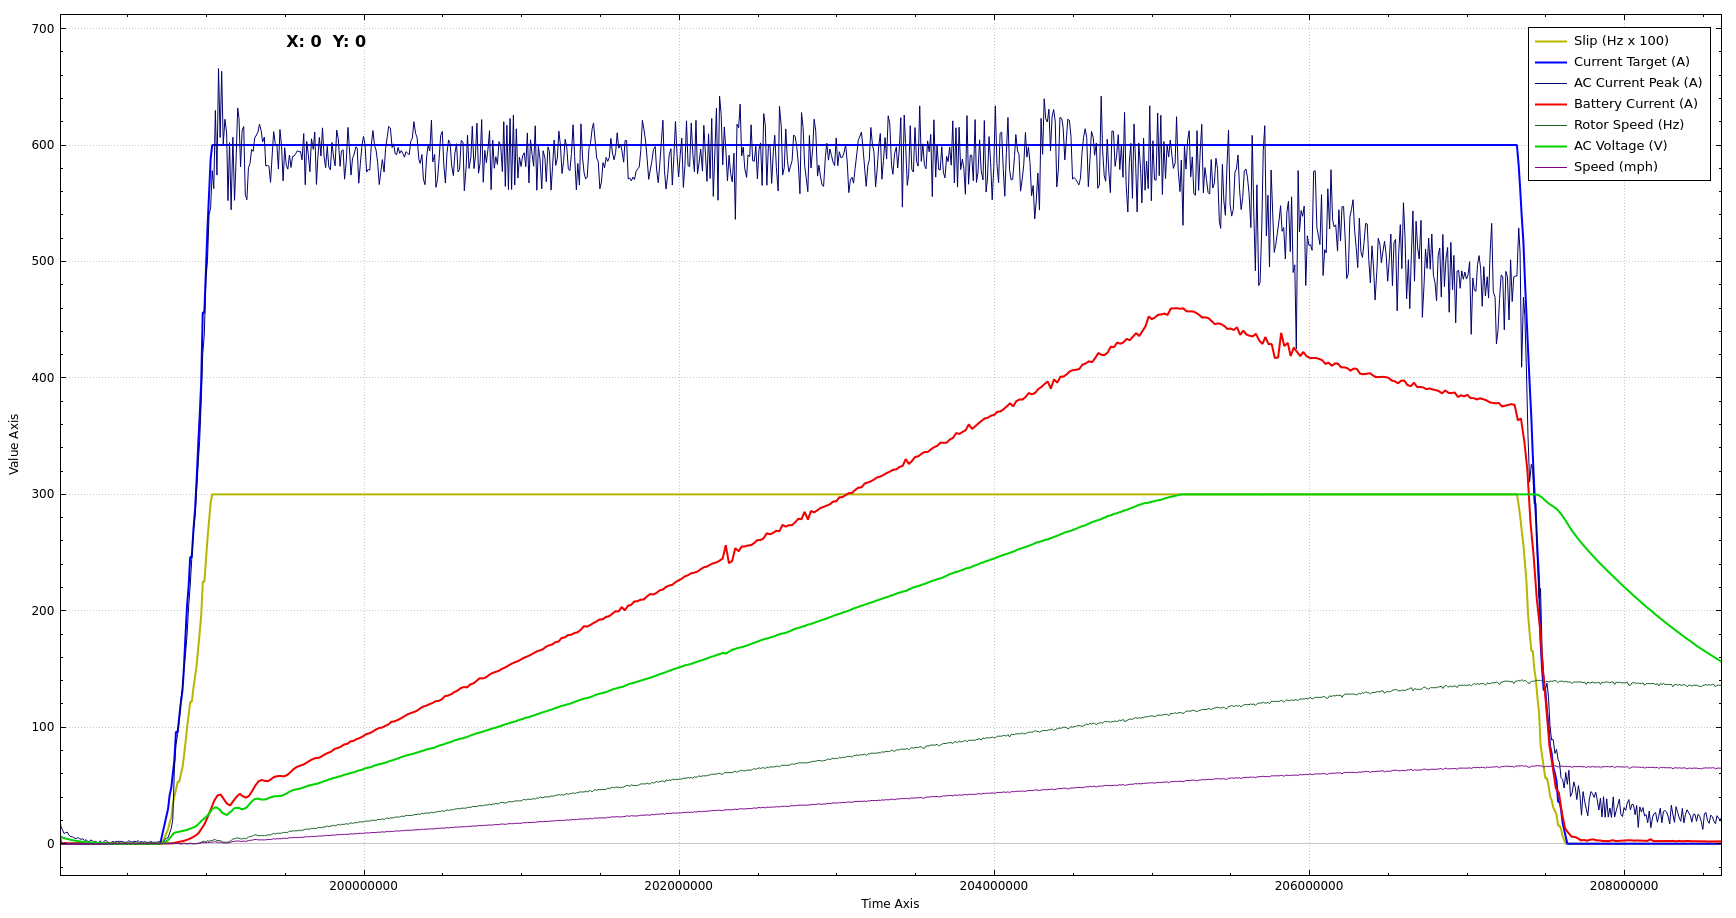Click the Rotor Speed (Hz) legend label
The width and height of the screenshot is (1736, 918).
point(1629,125)
